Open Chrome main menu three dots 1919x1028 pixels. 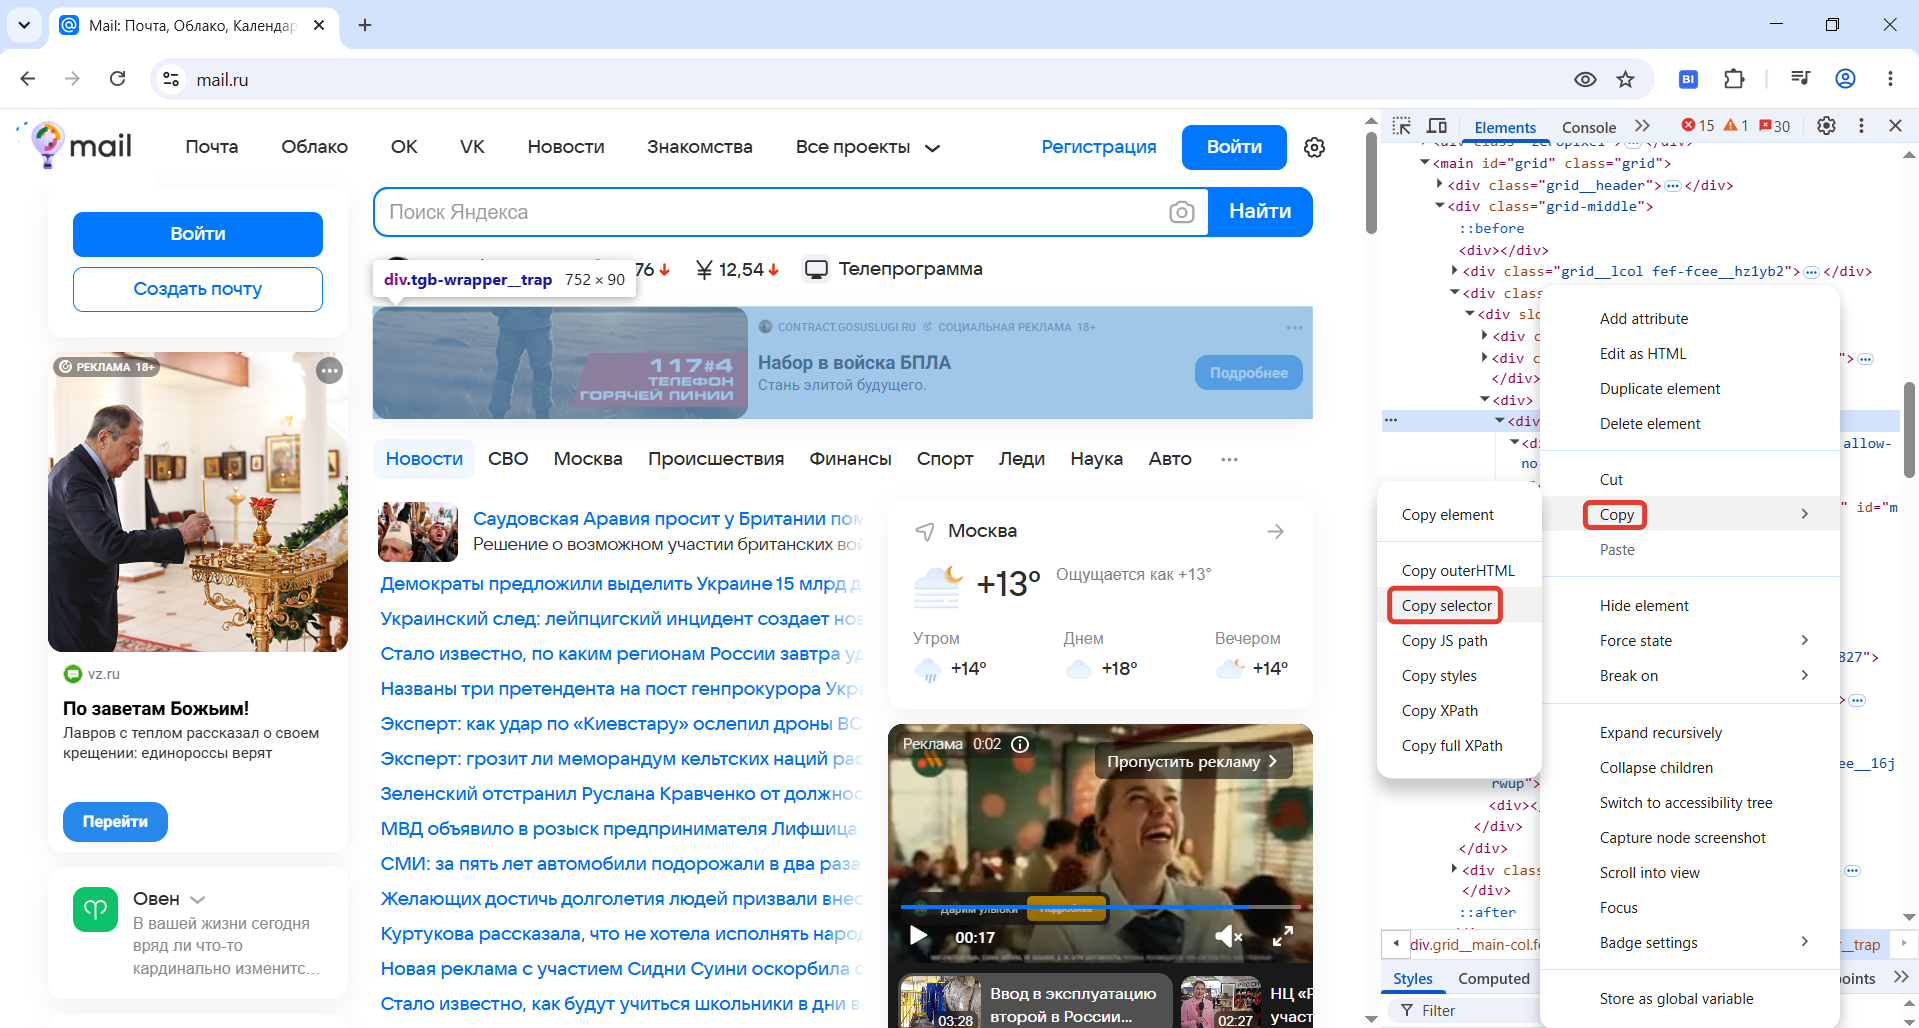(1890, 79)
